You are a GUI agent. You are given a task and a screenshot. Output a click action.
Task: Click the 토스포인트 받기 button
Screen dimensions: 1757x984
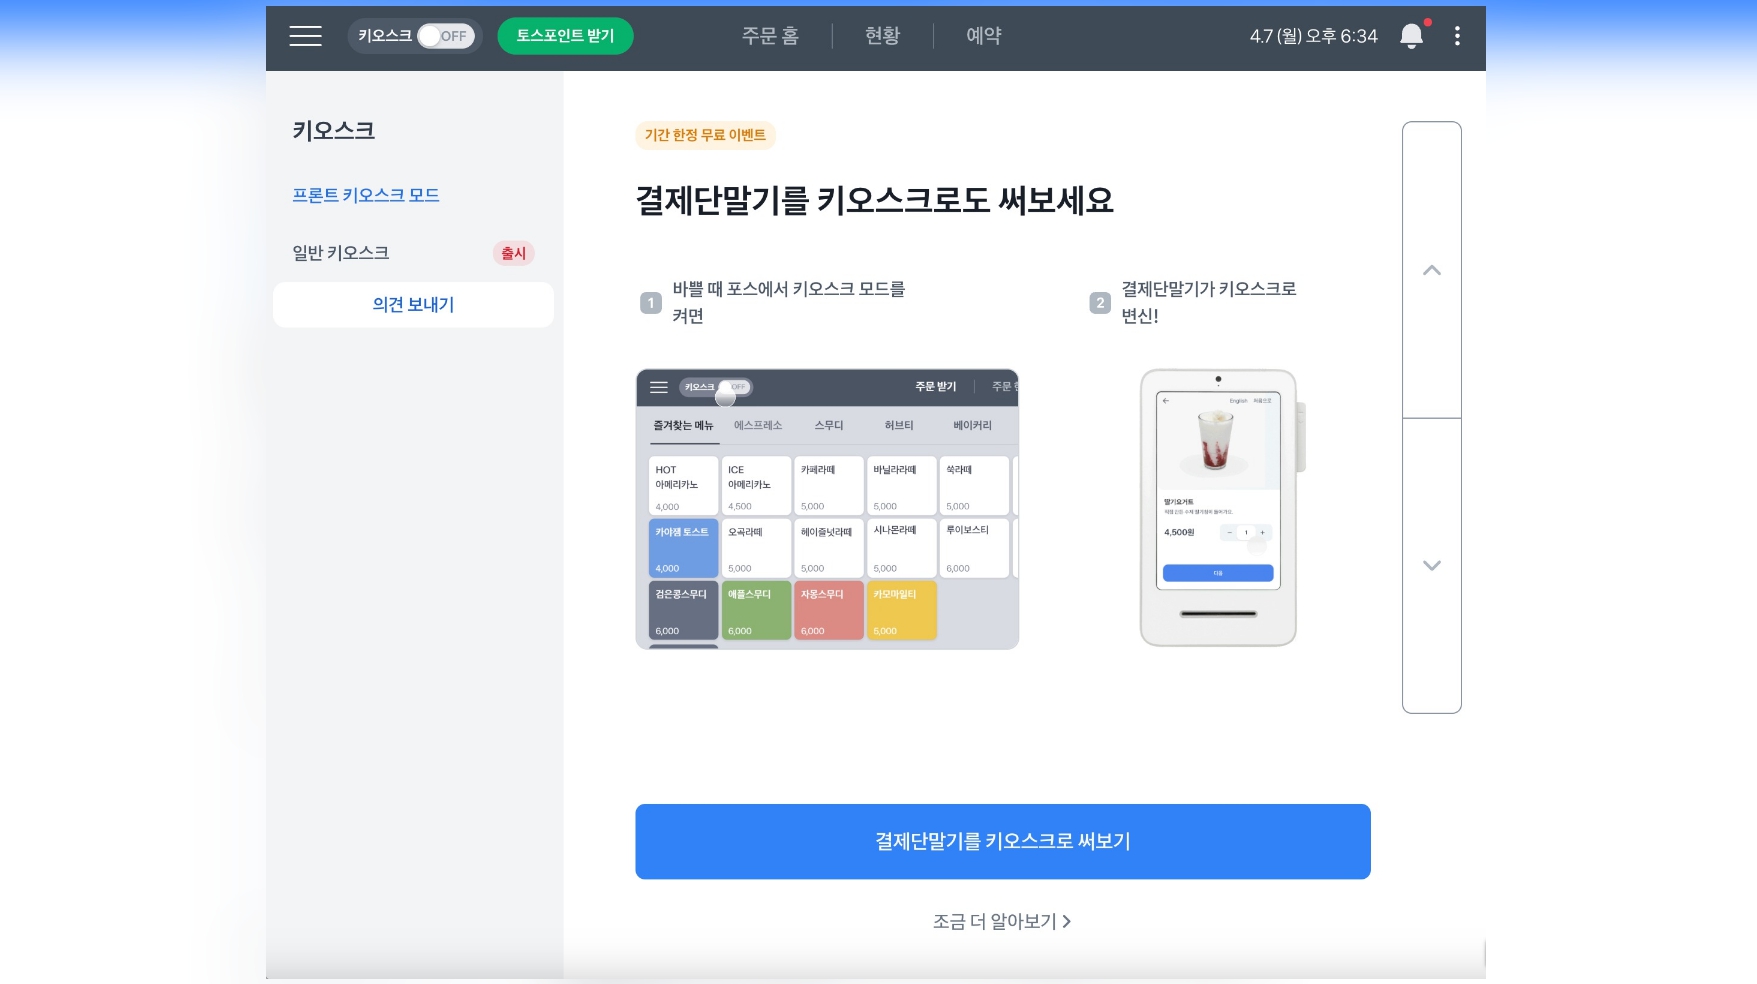click(x=565, y=36)
